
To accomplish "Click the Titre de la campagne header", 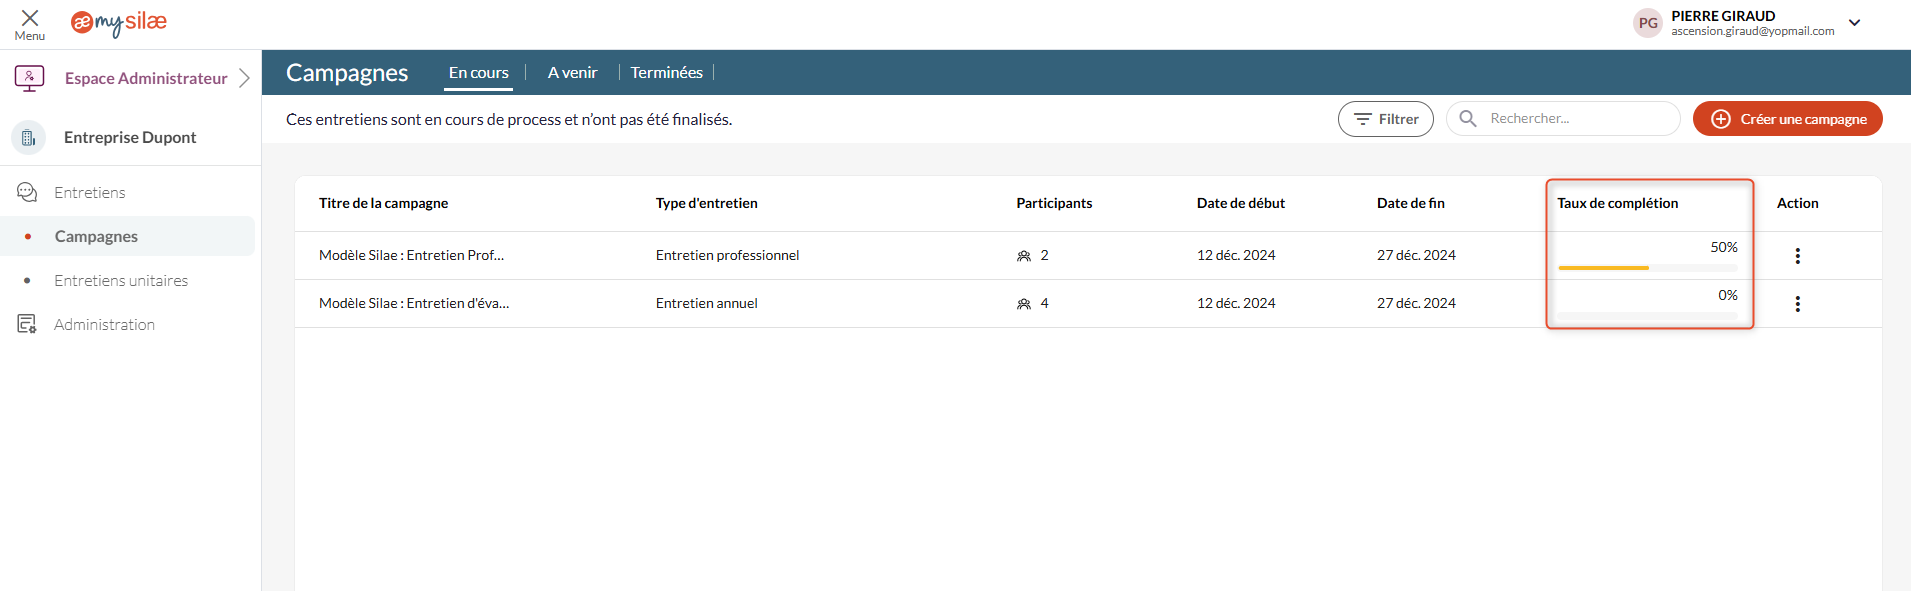I will tap(383, 203).
